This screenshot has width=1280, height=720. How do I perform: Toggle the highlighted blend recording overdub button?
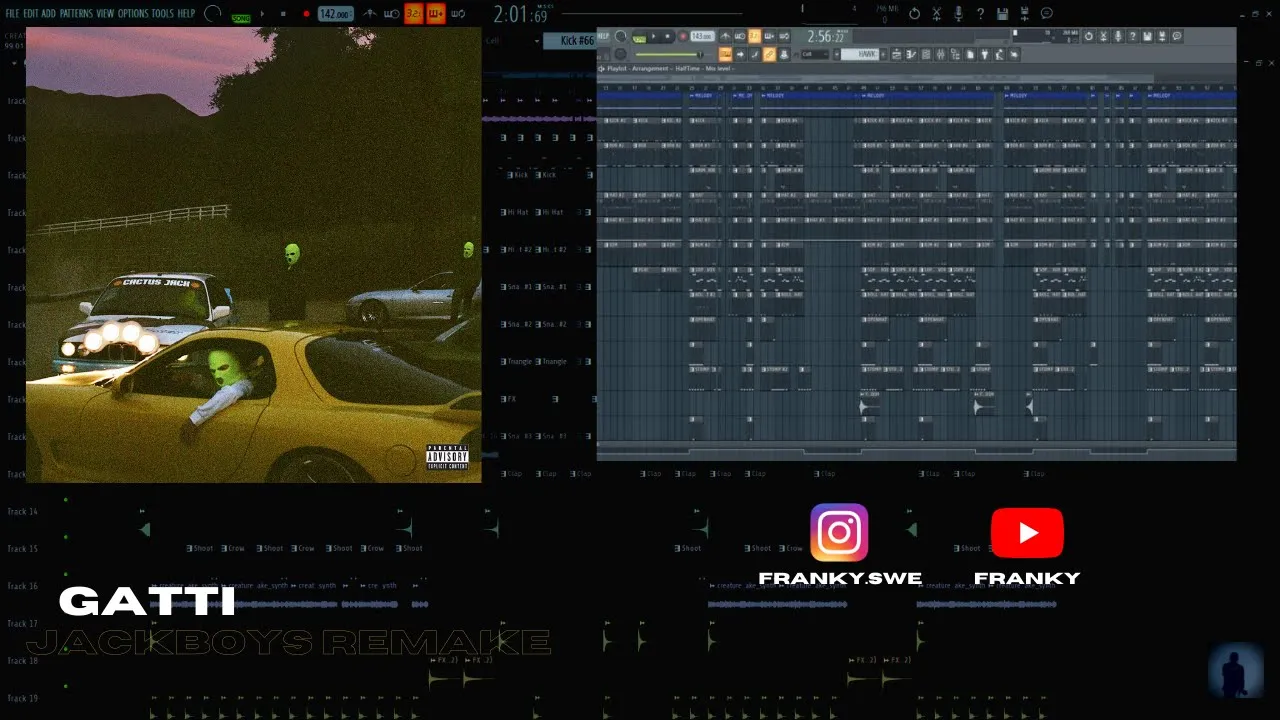pyautogui.click(x=436, y=14)
